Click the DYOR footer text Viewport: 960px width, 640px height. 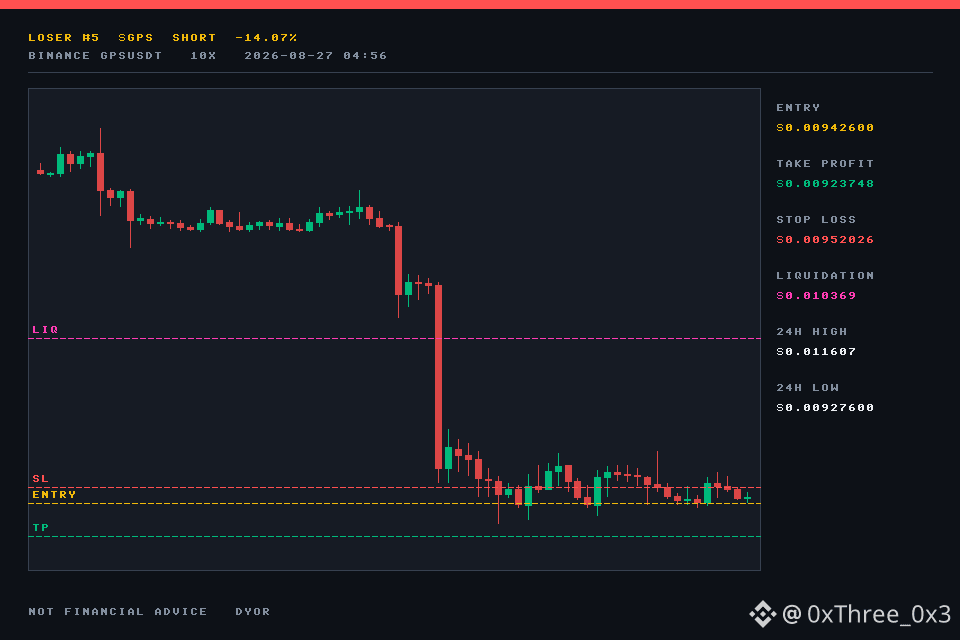coord(253,611)
